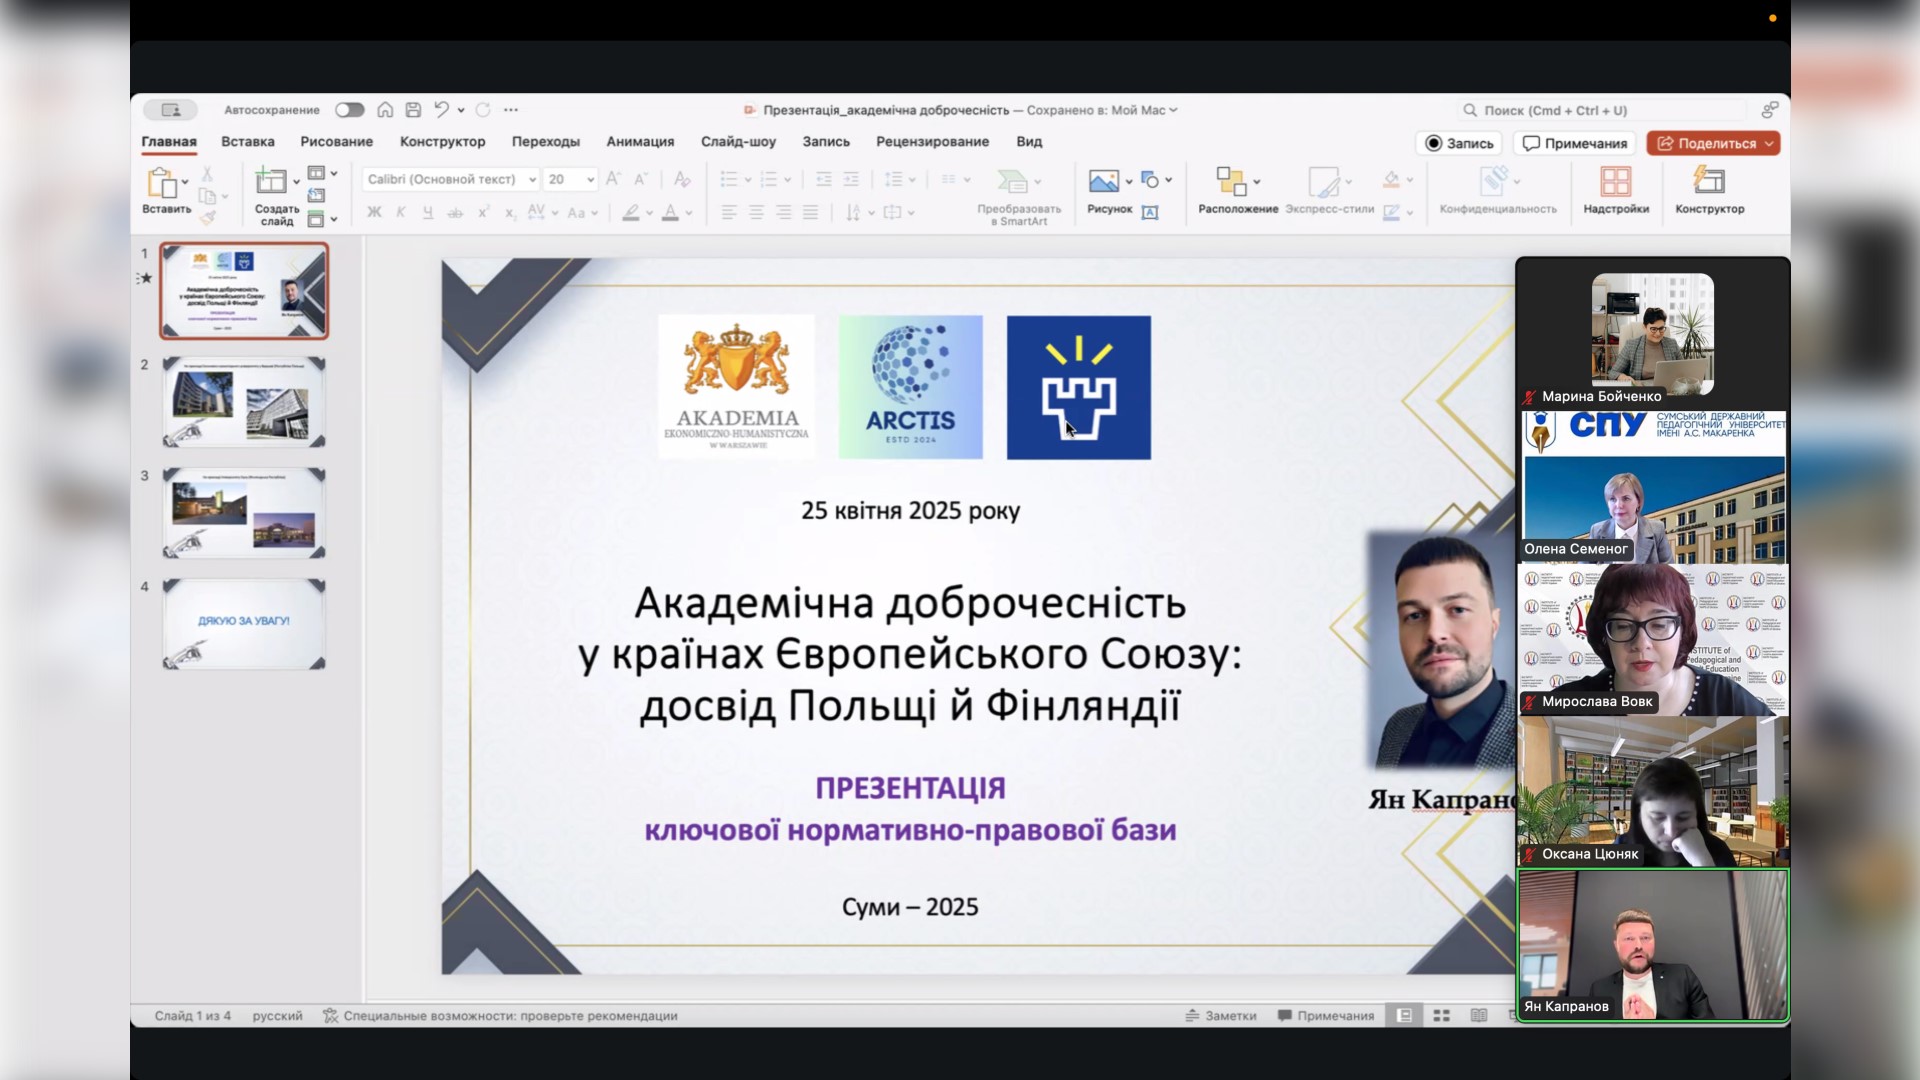Click the Undo arrow icon
1920x1080 pixels.
coord(441,110)
